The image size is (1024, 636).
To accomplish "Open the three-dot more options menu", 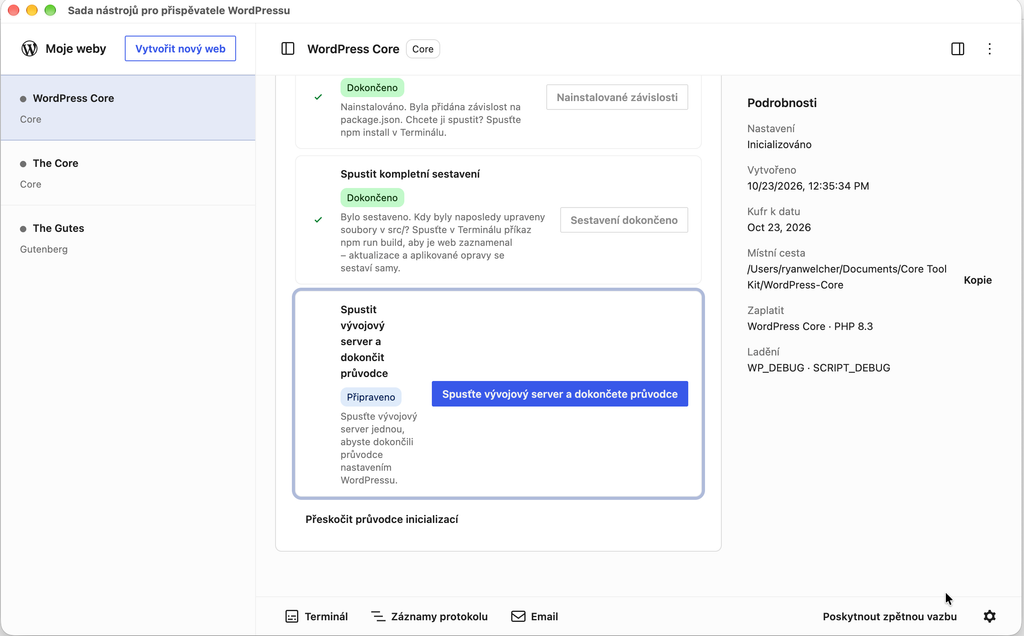I will tap(989, 49).
